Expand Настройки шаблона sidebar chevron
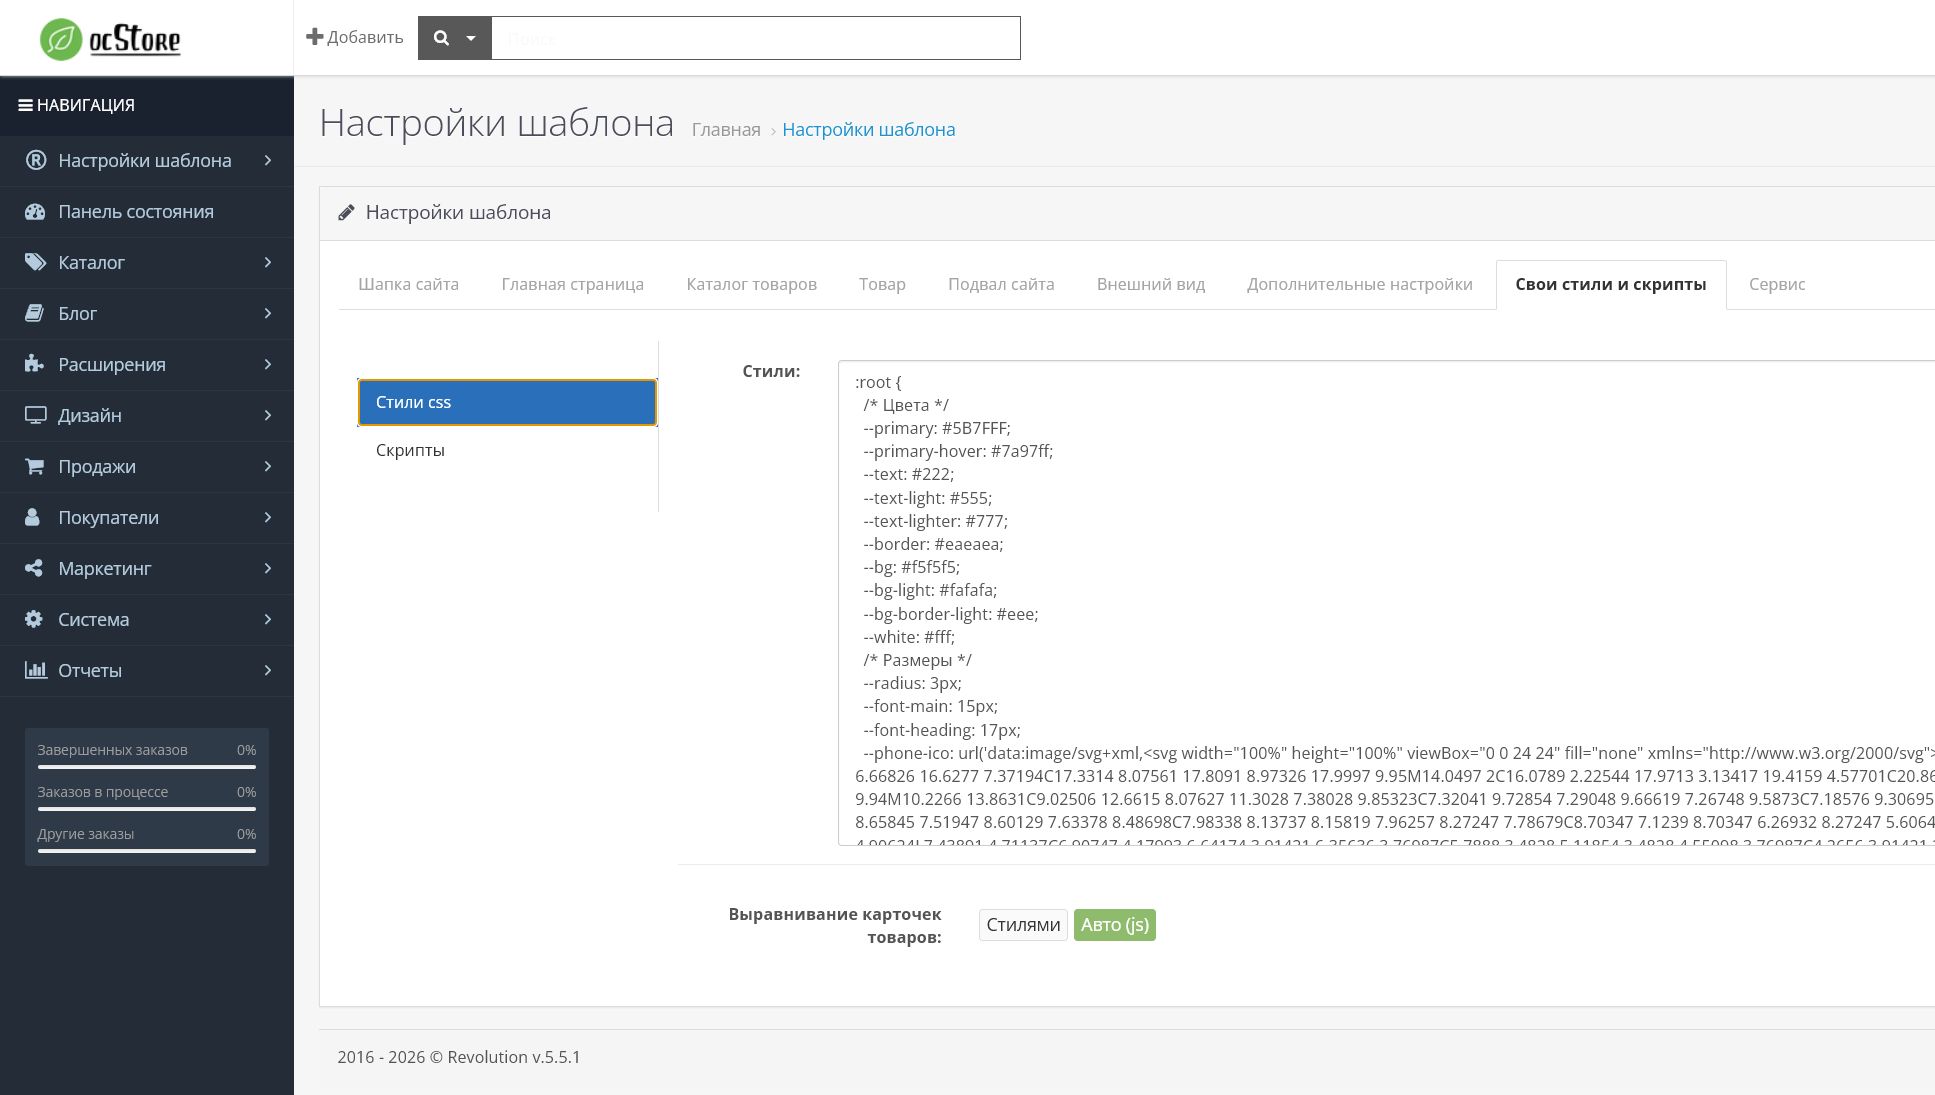The image size is (1935, 1095). (268, 160)
